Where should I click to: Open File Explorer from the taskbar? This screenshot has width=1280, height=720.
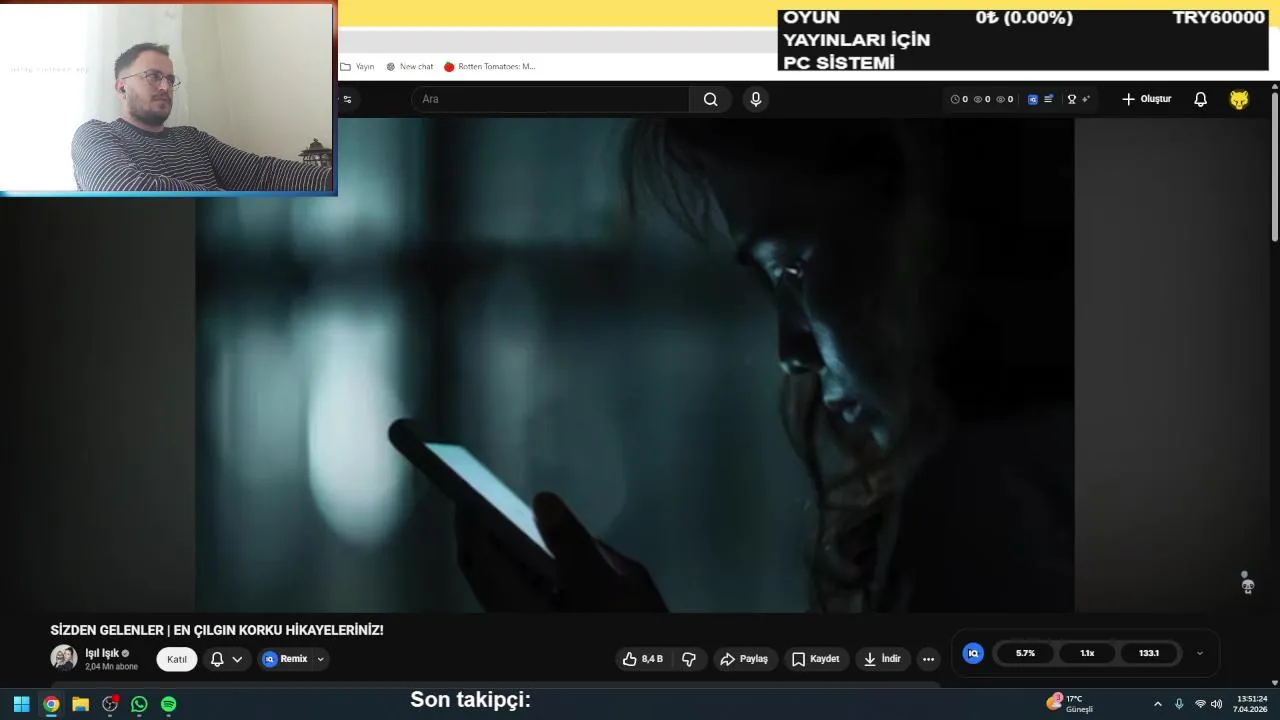tap(80, 704)
